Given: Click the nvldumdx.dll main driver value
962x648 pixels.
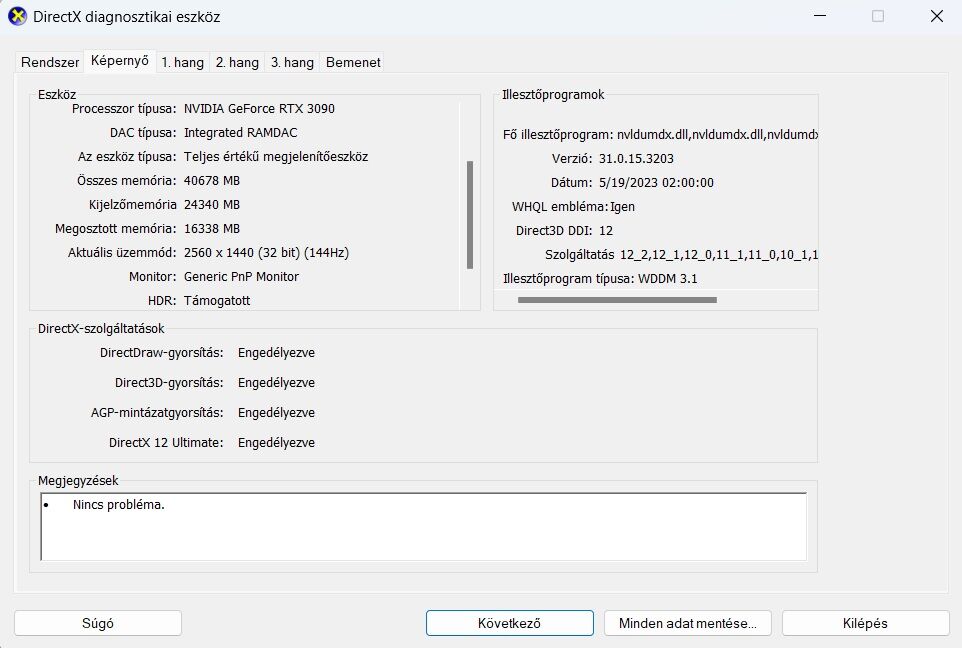Looking at the screenshot, I should click(x=717, y=134).
